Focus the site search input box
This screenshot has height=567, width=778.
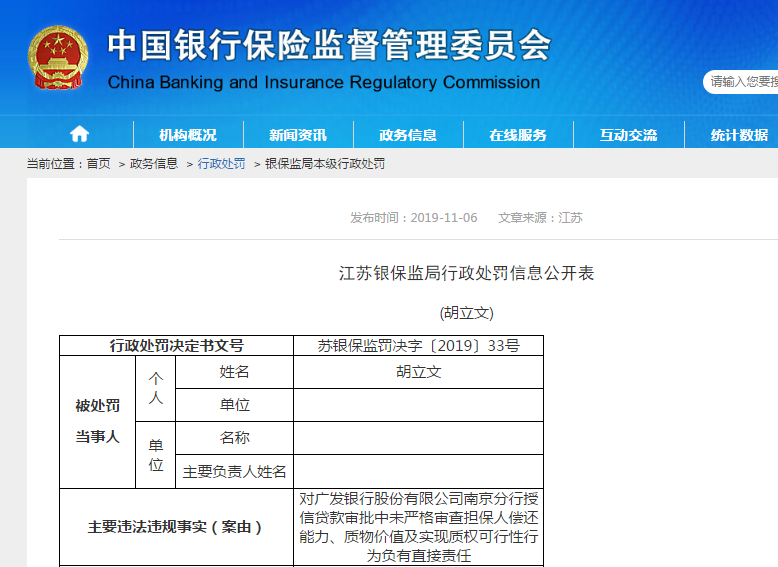[x=741, y=82]
